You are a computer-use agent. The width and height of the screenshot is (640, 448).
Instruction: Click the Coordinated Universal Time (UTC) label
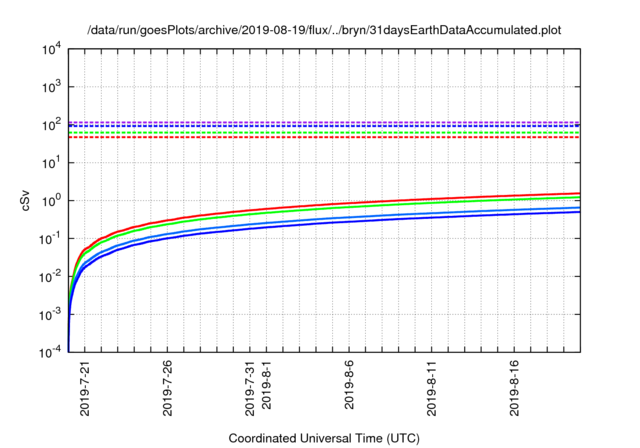(x=324, y=438)
